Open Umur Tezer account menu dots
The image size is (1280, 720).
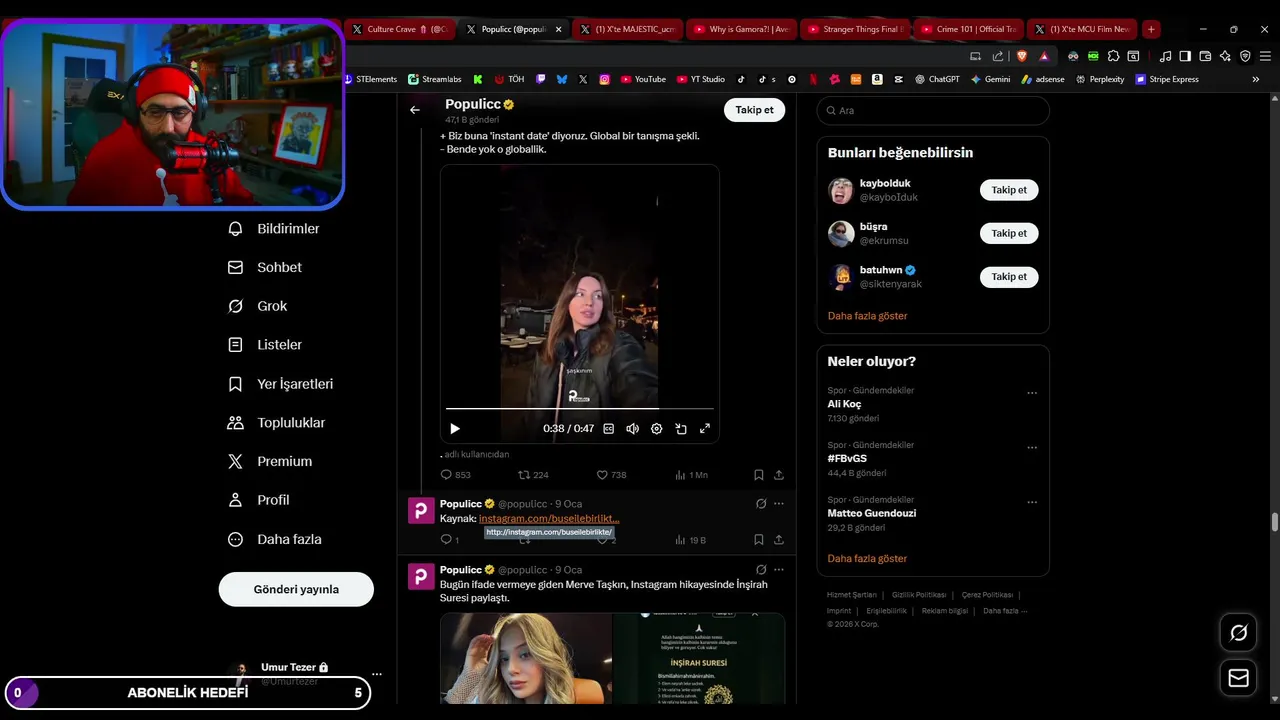377,674
